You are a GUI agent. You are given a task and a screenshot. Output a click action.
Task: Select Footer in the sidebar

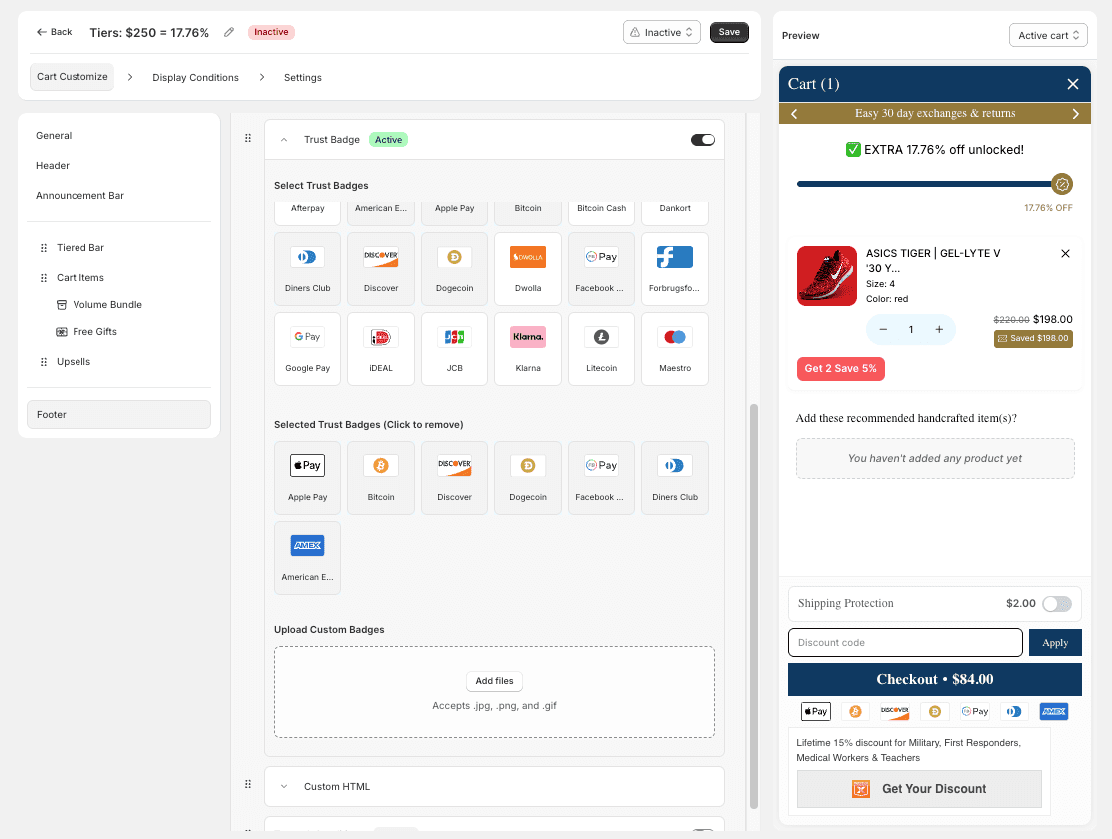click(118, 414)
